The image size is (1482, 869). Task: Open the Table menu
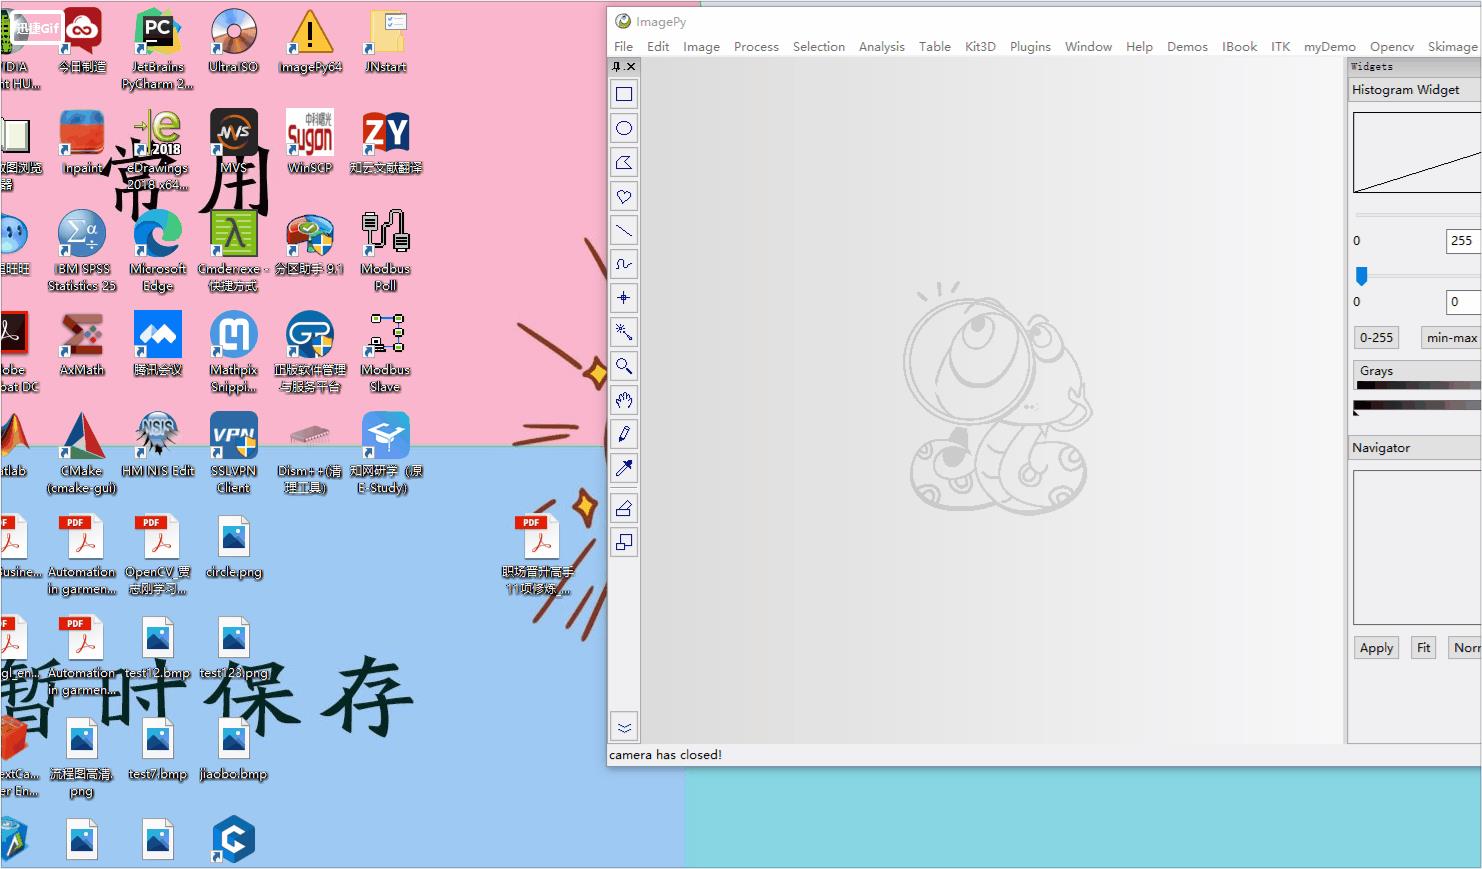coord(935,46)
